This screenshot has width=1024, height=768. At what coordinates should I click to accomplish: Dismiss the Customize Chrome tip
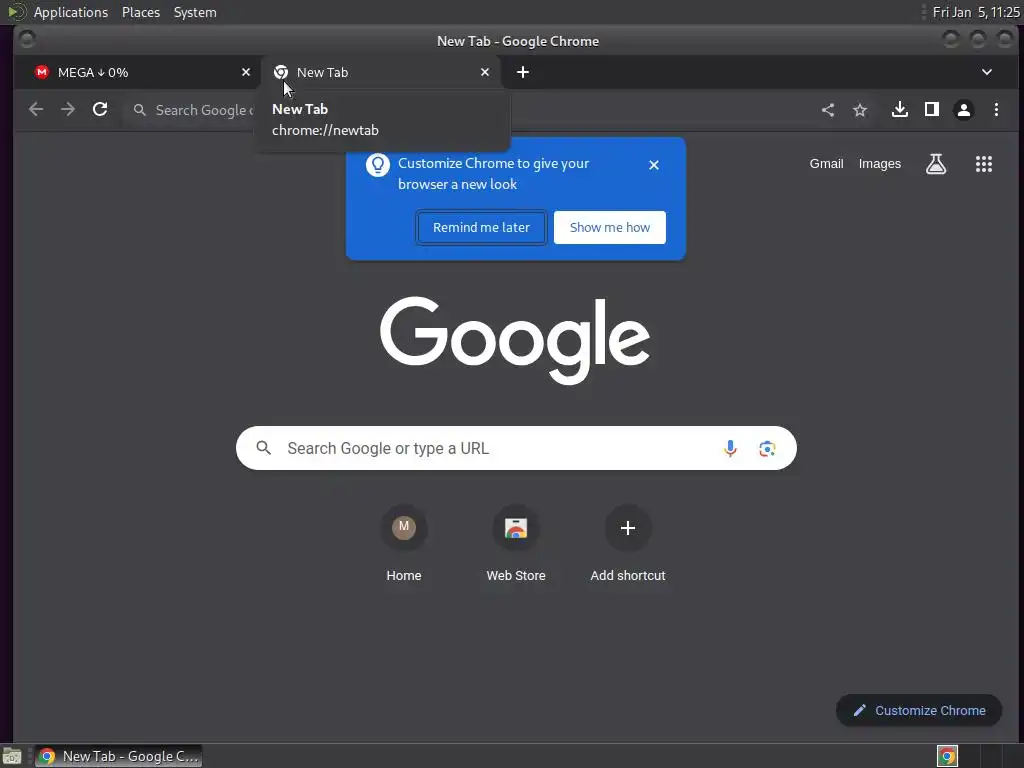pos(654,165)
